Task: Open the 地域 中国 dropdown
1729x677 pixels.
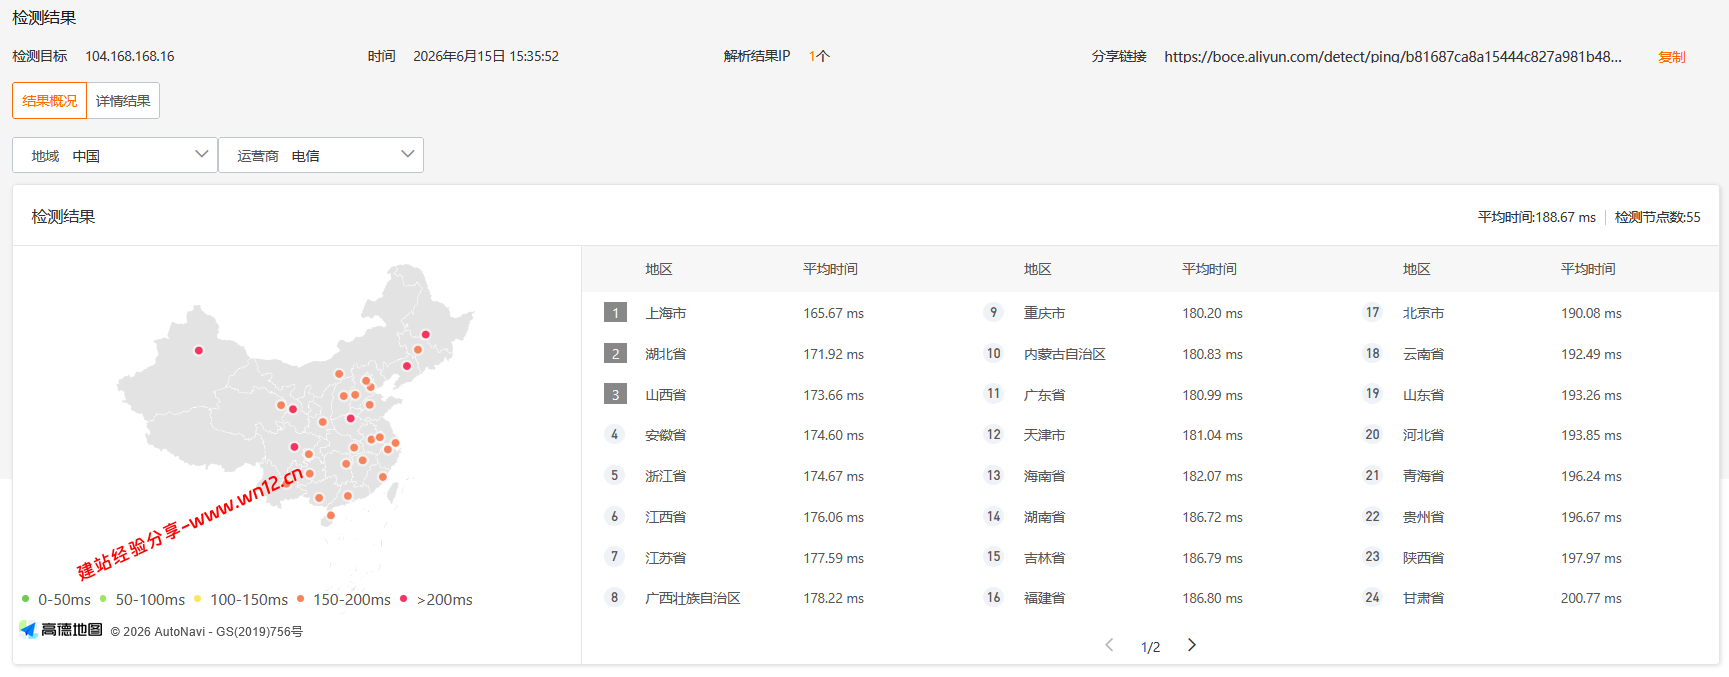Action: [115, 155]
